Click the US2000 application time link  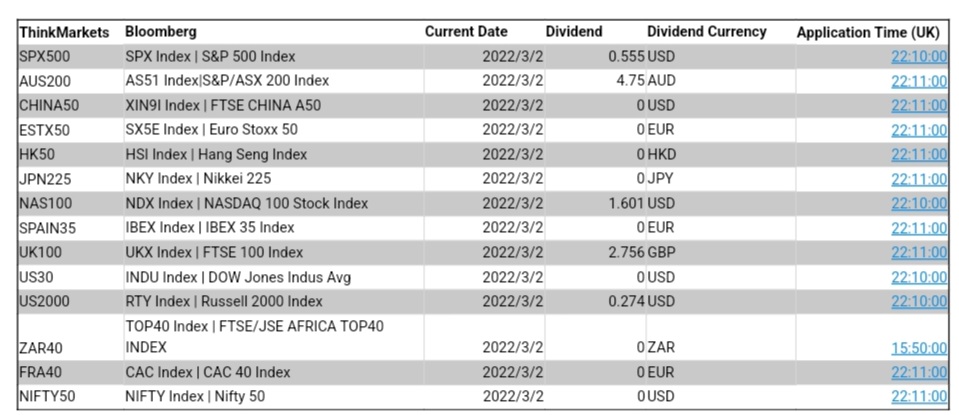click(918, 301)
